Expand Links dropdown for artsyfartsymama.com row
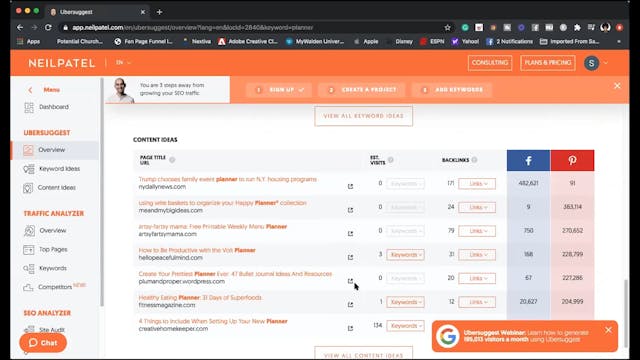 point(477,231)
